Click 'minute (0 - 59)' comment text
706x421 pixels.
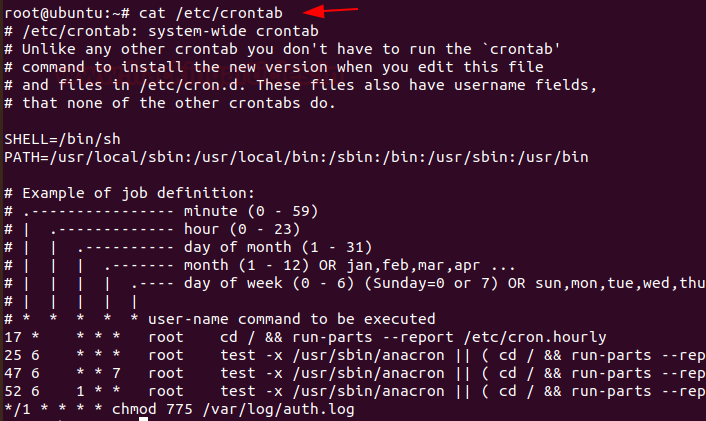(251, 211)
